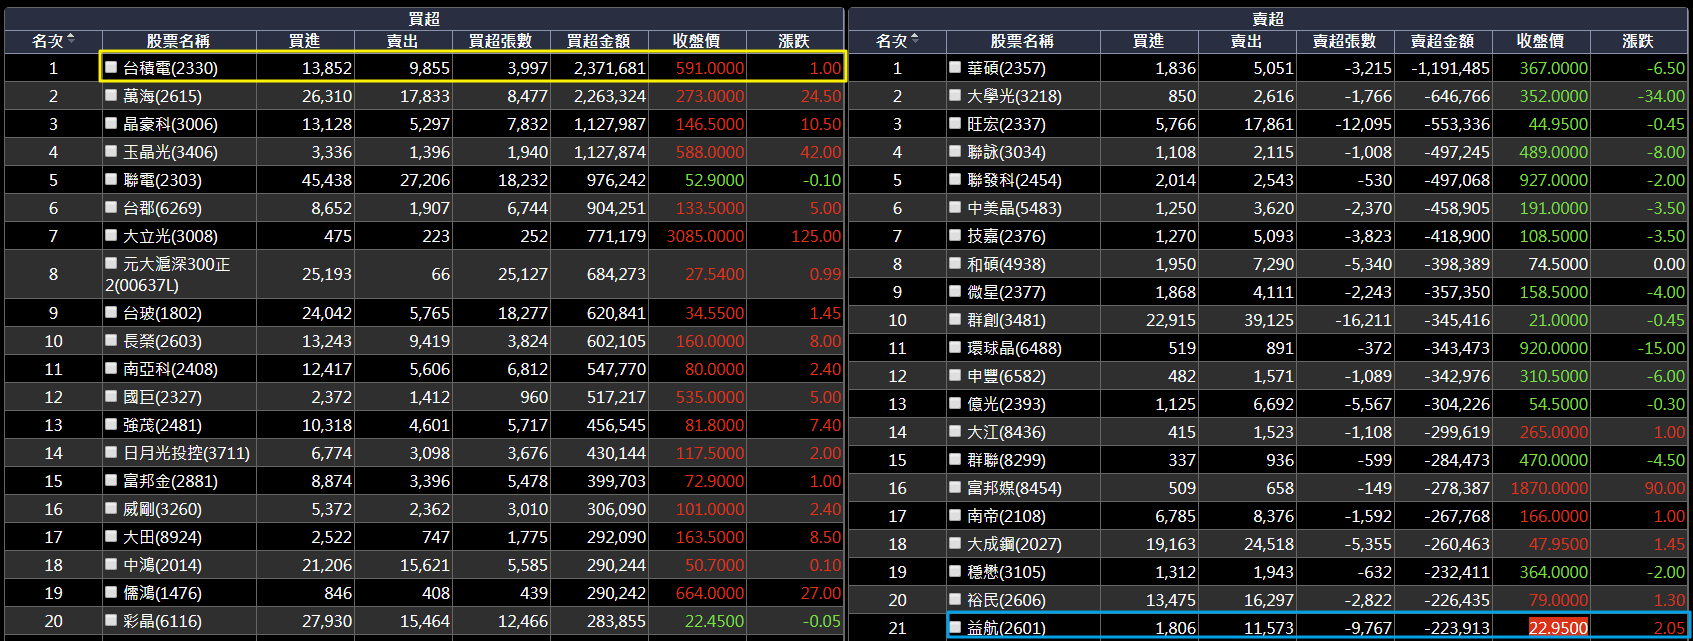Tick the checkbox for 彩晶(6116)
This screenshot has width=1693, height=641.
(x=111, y=620)
